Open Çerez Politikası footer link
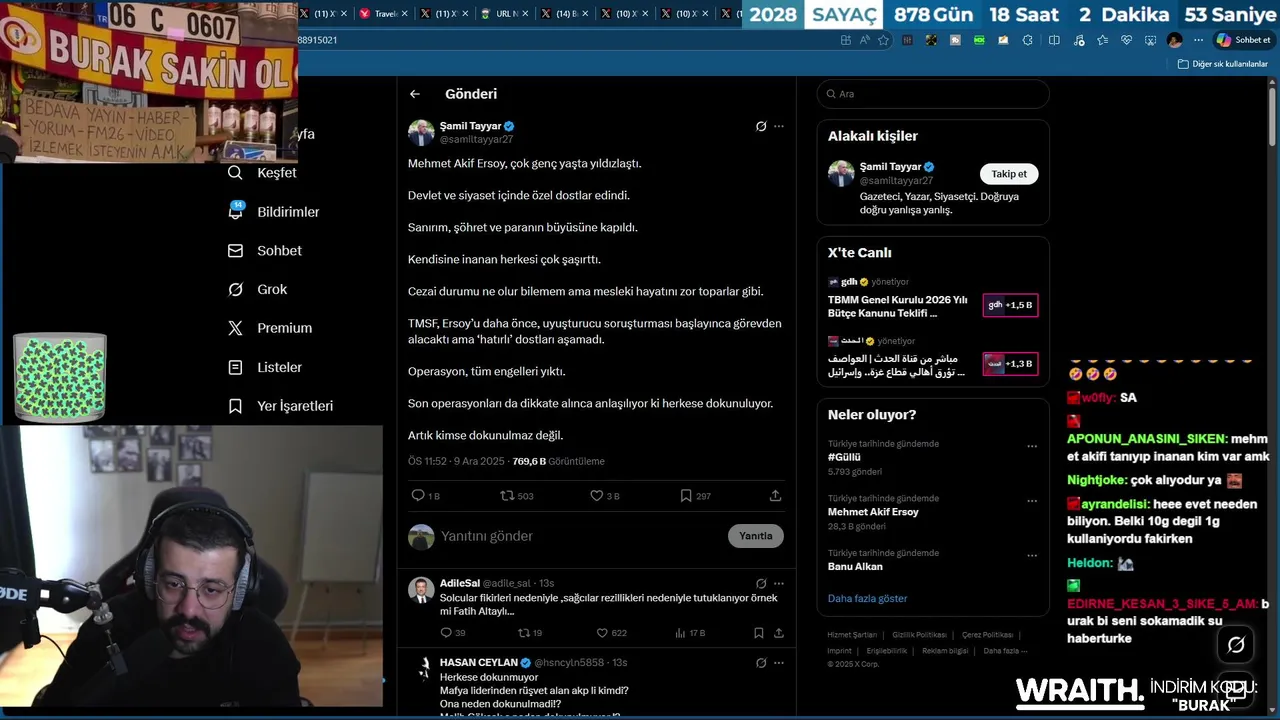 (987, 635)
